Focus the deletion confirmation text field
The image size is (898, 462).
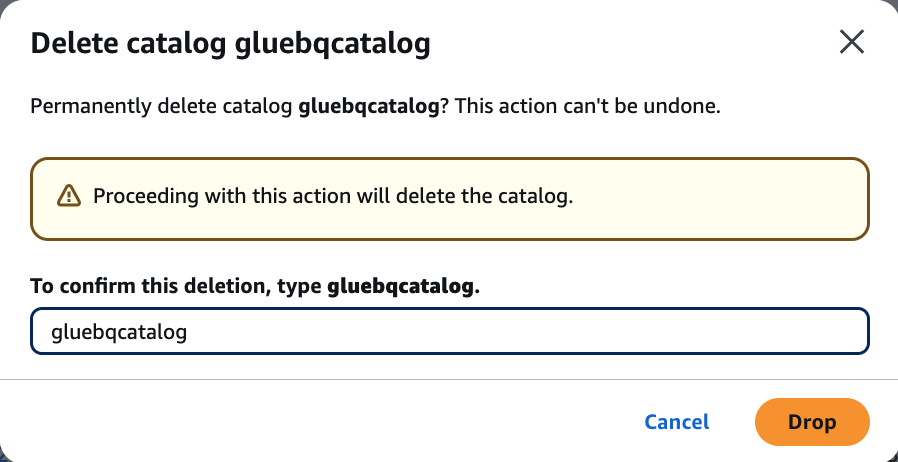pos(449,331)
